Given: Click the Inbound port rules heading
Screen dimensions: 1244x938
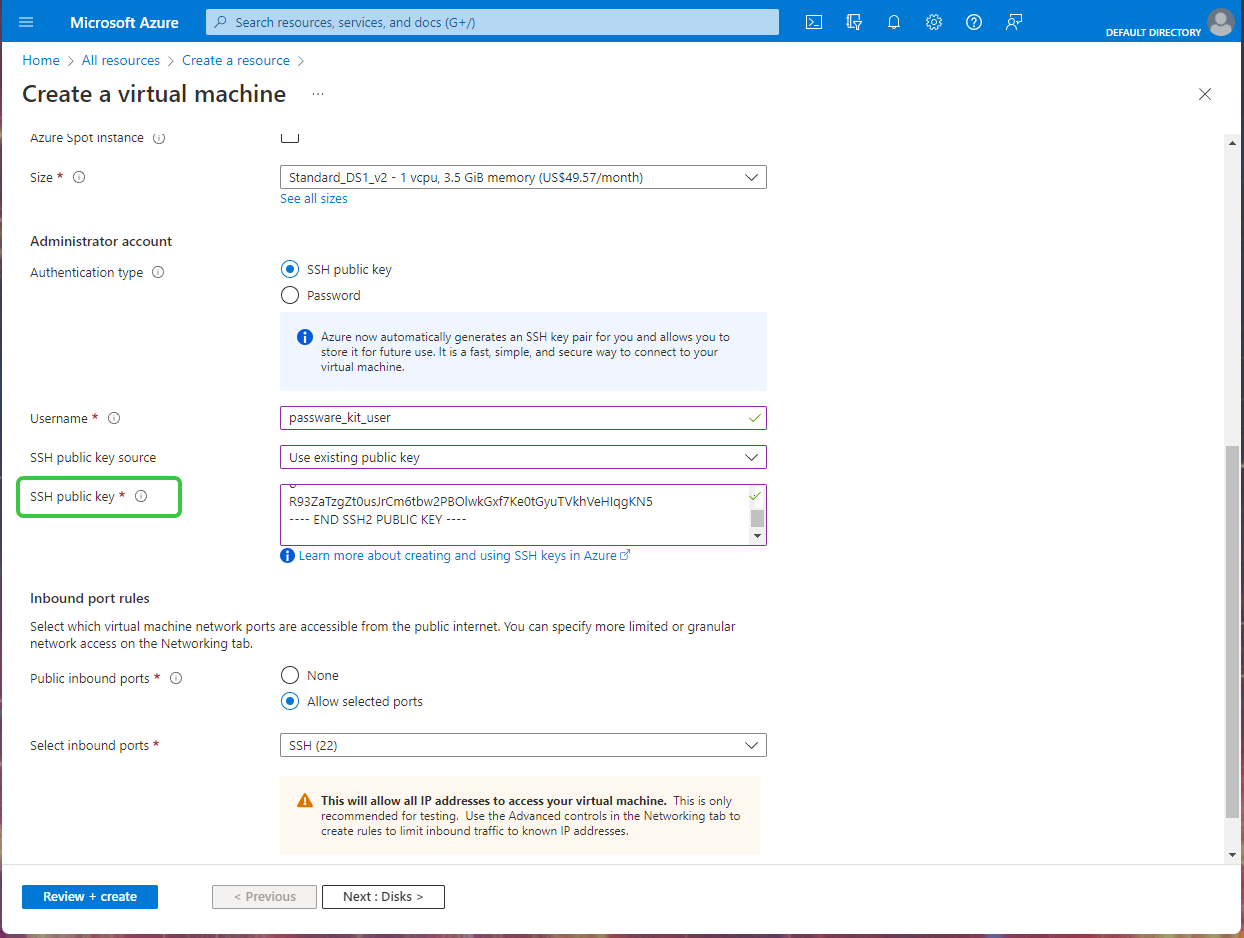Looking at the screenshot, I should 90,598.
